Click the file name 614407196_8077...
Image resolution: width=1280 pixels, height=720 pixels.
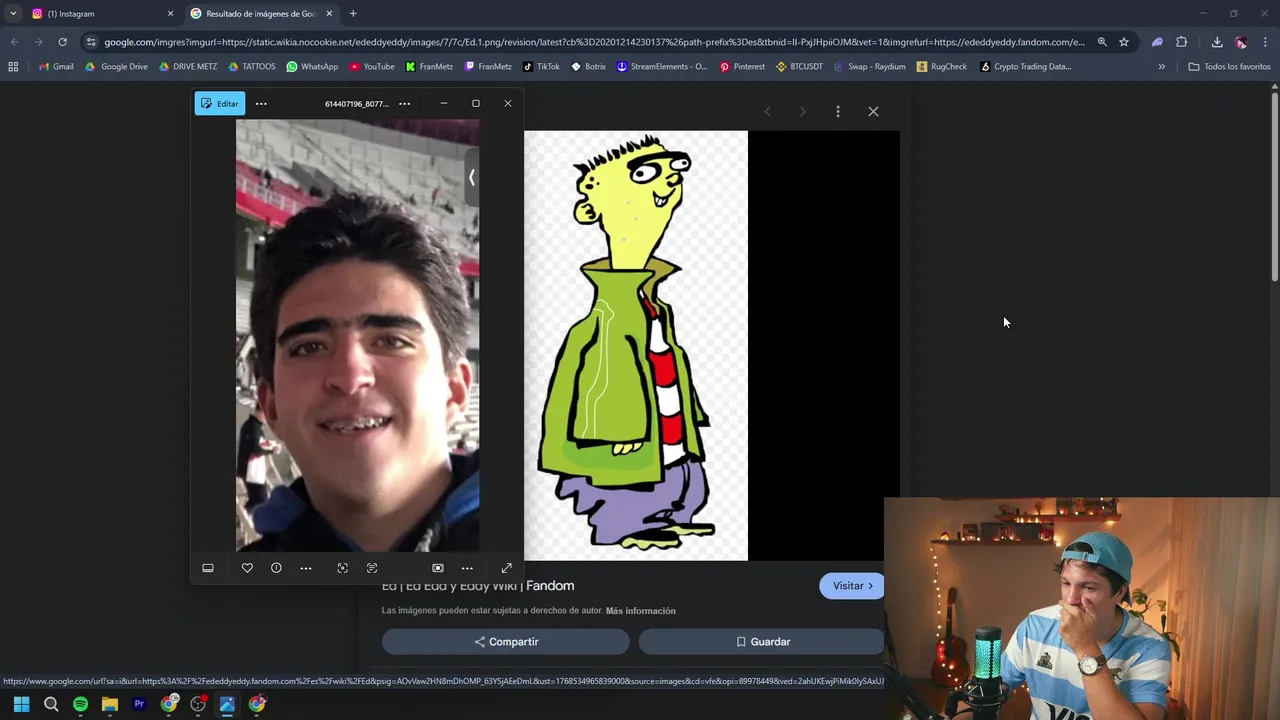356,104
